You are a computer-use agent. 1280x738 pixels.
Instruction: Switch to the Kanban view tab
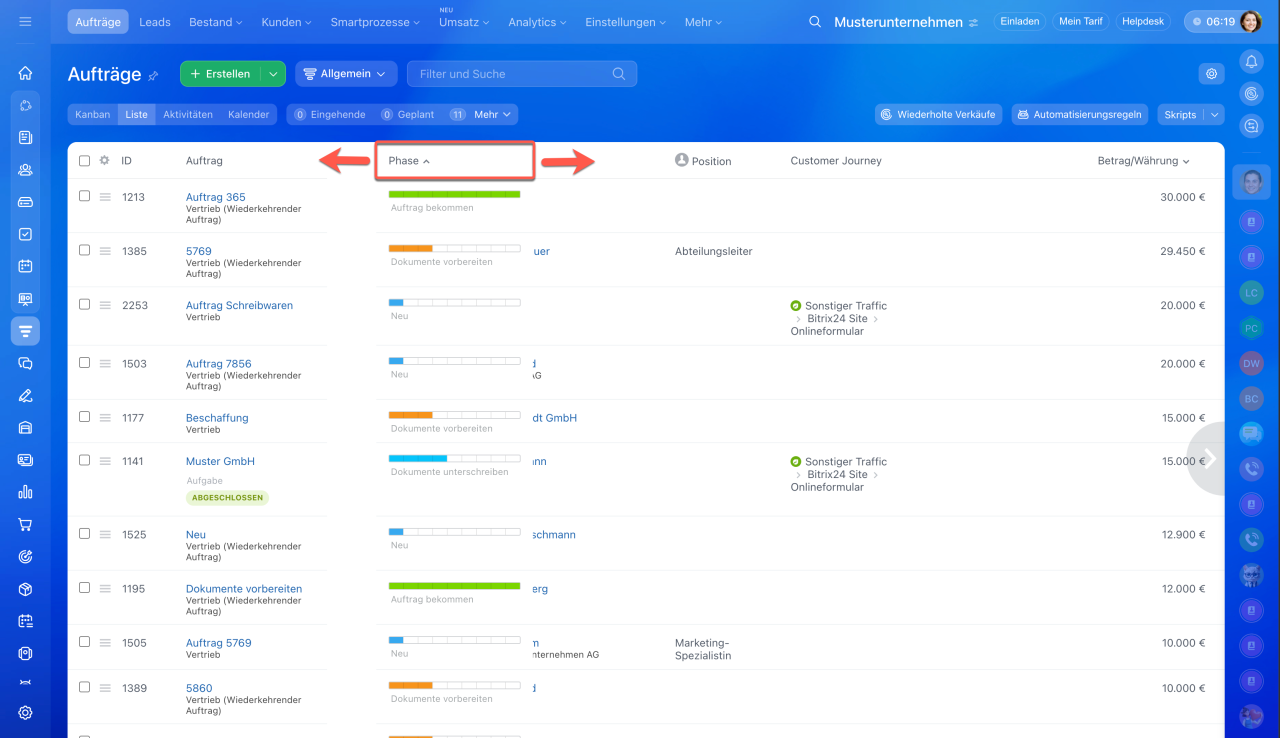(x=92, y=115)
